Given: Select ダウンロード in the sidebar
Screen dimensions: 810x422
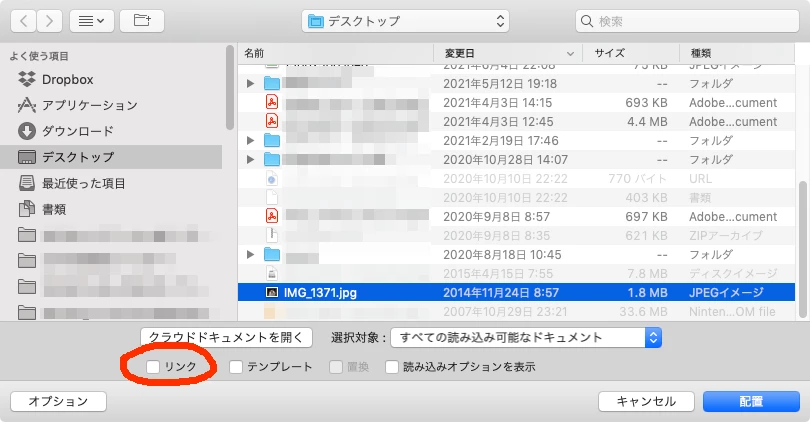Looking at the screenshot, I should 66,131.
